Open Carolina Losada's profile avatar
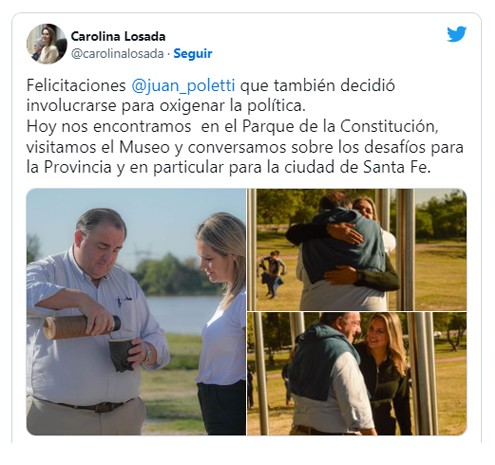Viewport: 495px width, 465px height. tap(47, 44)
